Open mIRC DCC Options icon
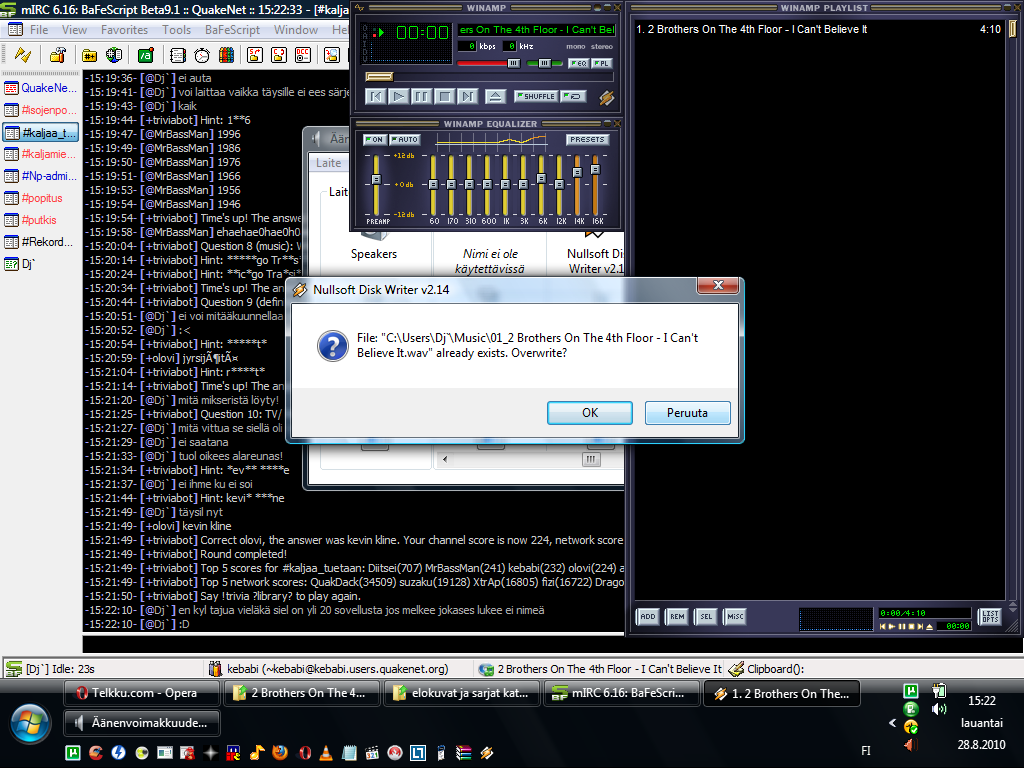This screenshot has height=768, width=1024. pos(303,55)
